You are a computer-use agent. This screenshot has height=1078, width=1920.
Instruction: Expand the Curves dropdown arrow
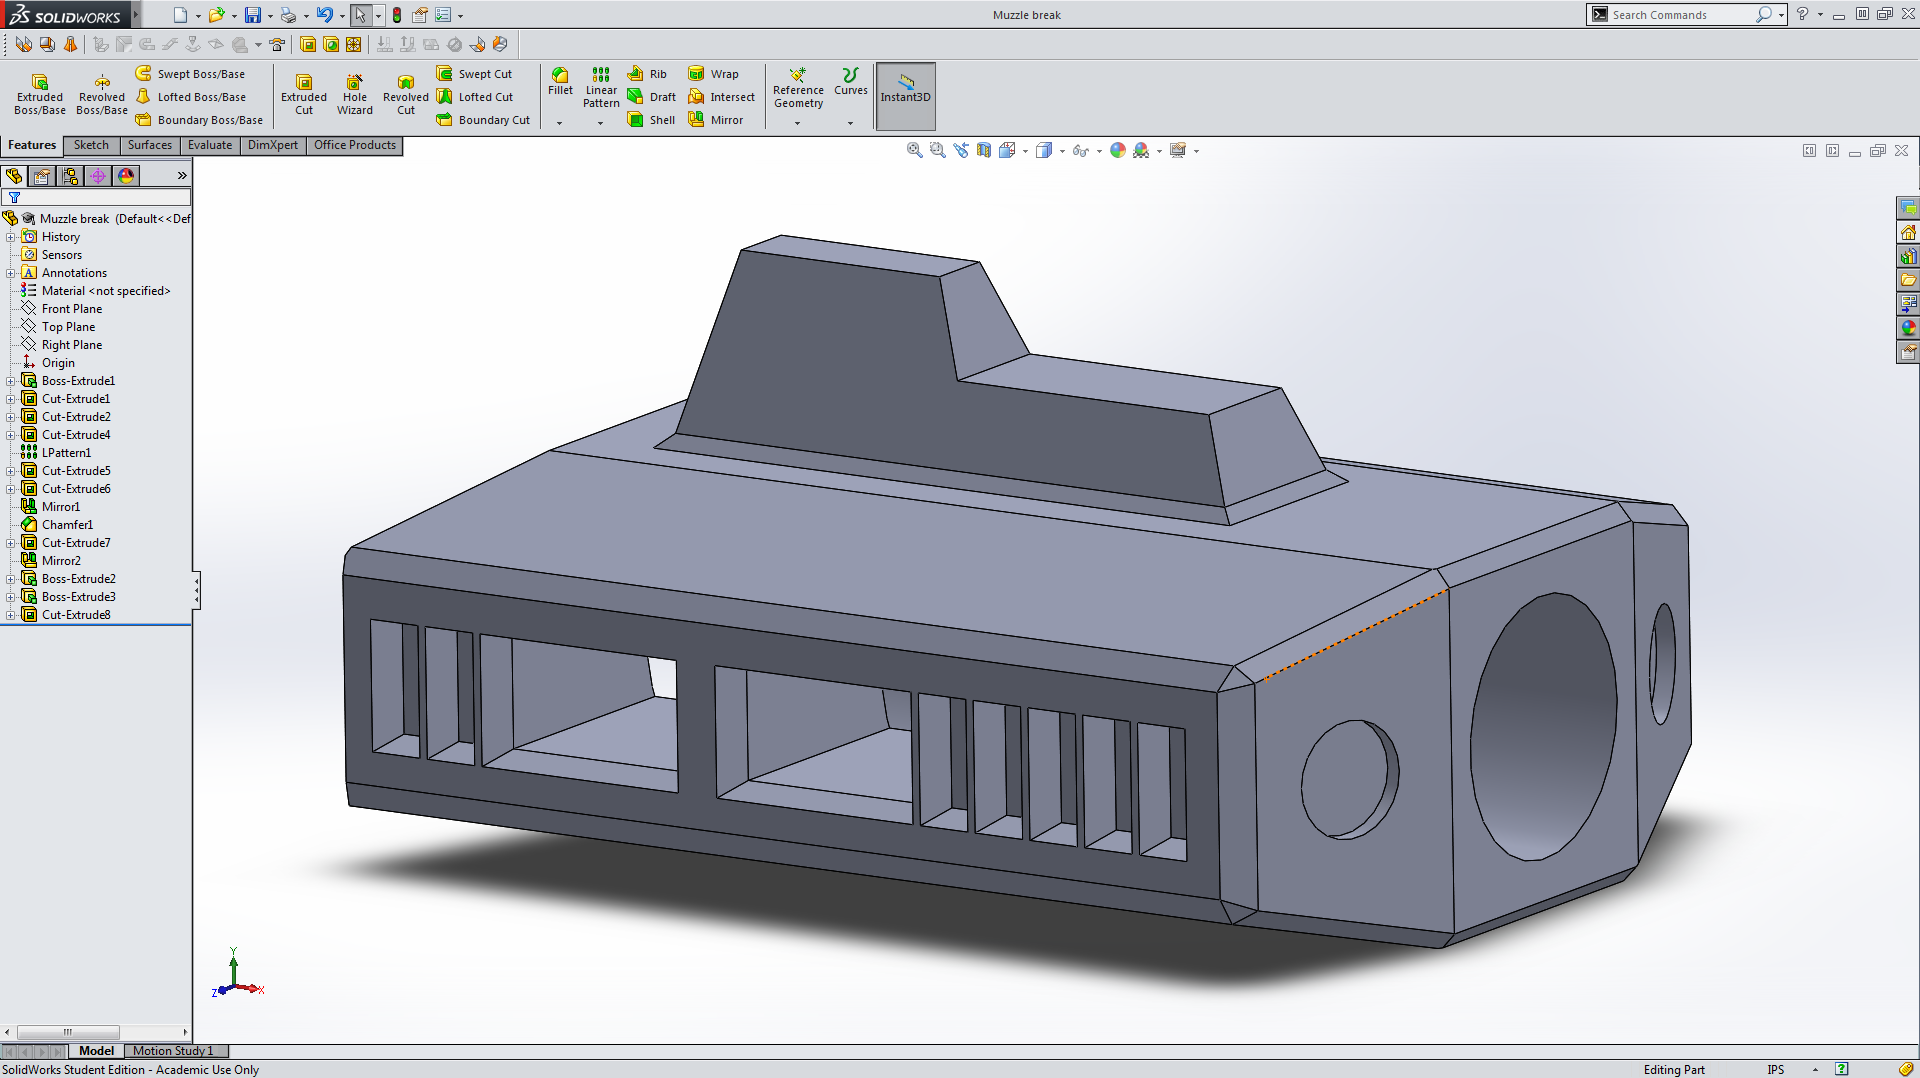pos(851,123)
